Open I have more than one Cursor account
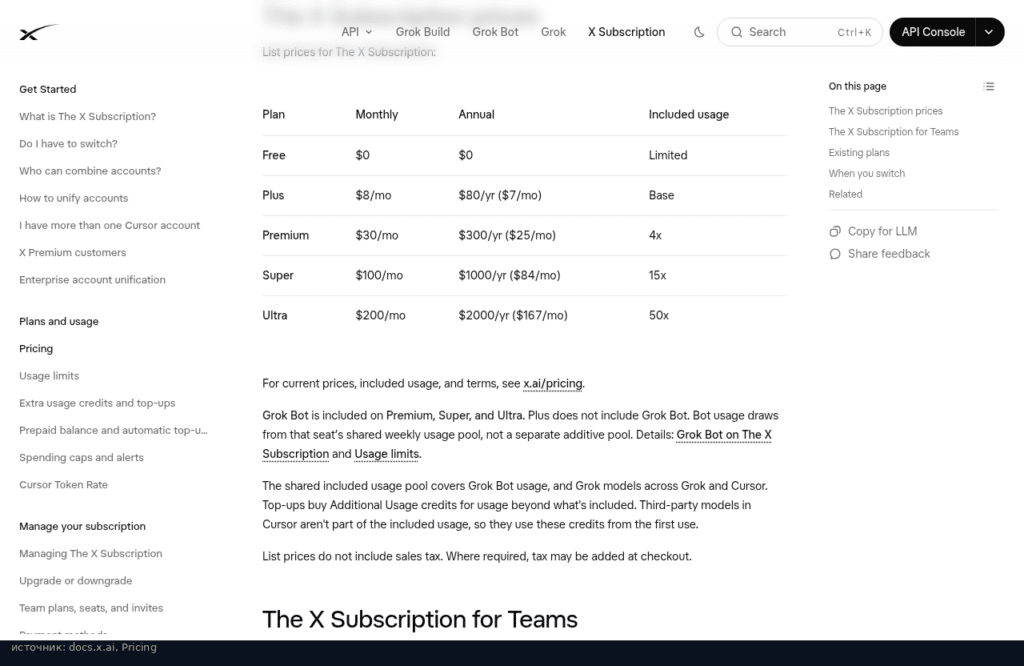Viewport: 1024px width, 666px height. click(109, 225)
